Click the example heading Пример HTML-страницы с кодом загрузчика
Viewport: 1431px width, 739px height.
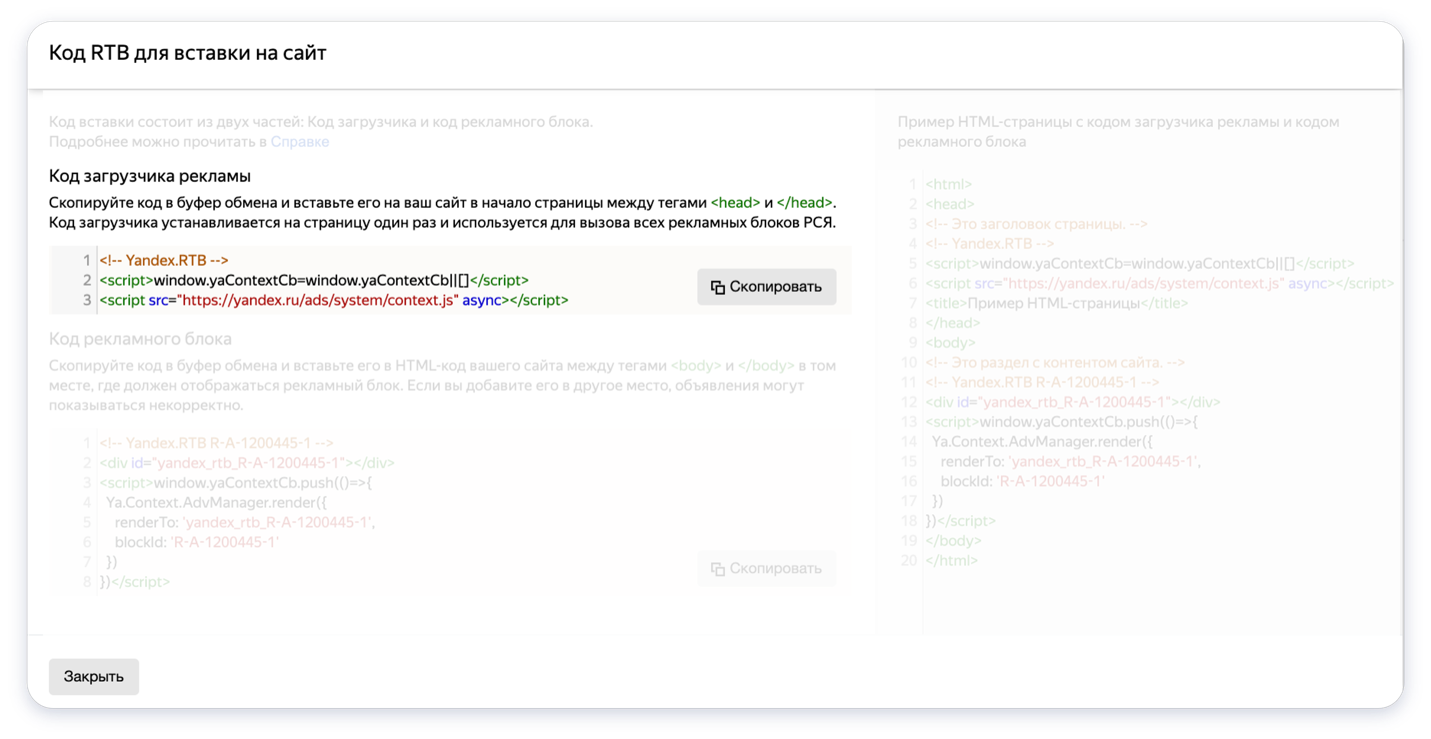(1118, 132)
